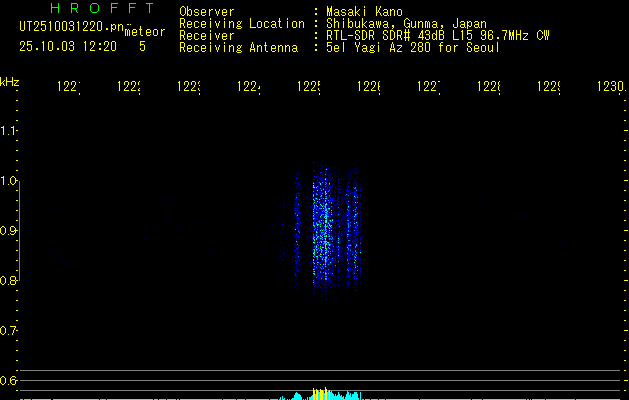Click the 0.7 kHz frequency label
Image resolution: width=629 pixels, height=400 pixels.
(x=8, y=331)
